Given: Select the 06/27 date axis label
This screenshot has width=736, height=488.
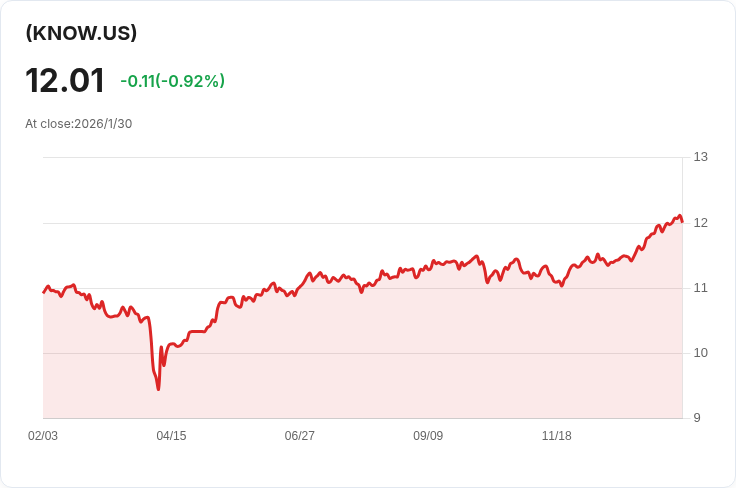Looking at the screenshot, I should coord(299,436).
